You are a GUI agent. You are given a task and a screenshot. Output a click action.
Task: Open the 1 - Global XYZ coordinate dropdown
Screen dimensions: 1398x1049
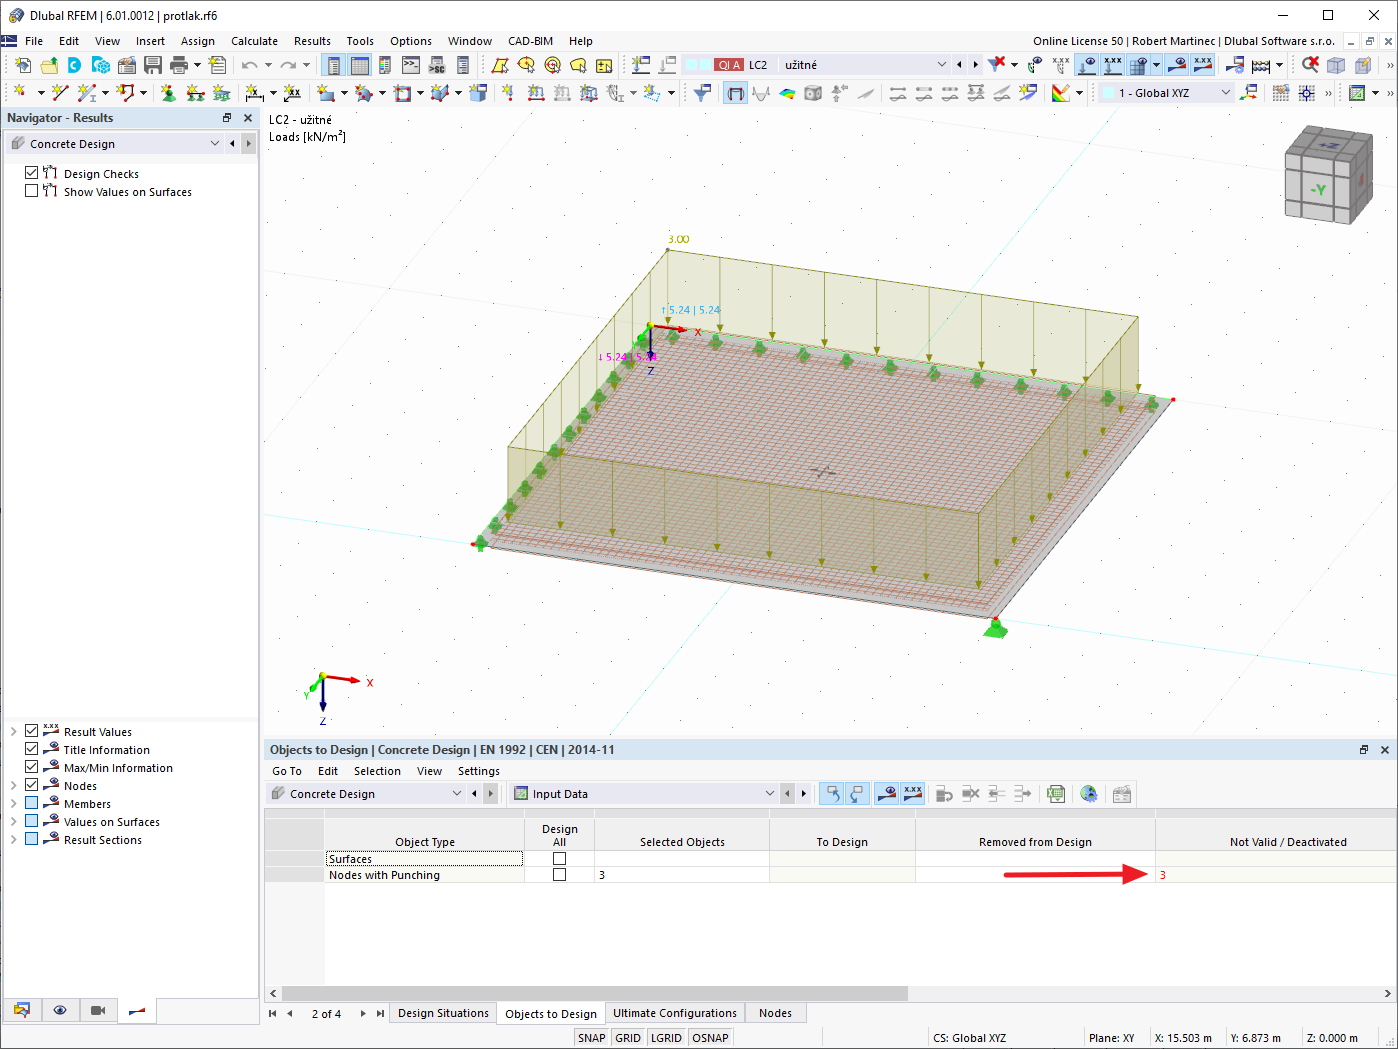(1226, 93)
